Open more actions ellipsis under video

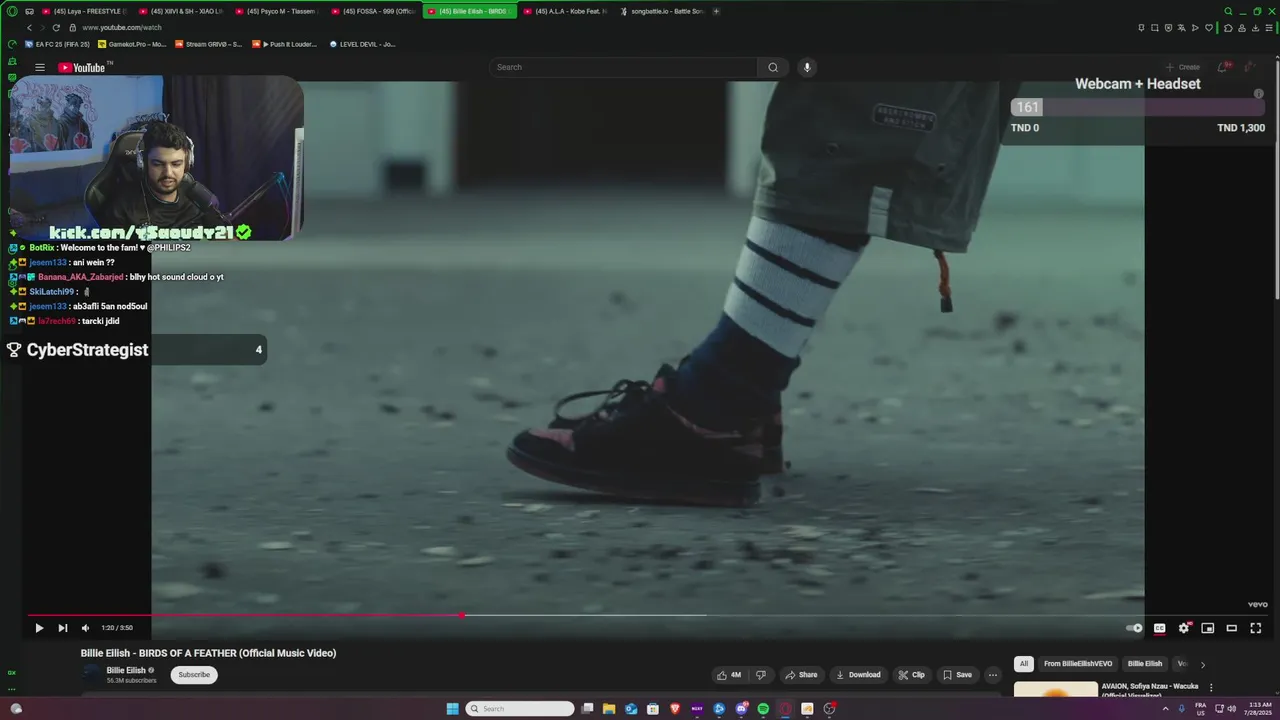pos(992,675)
